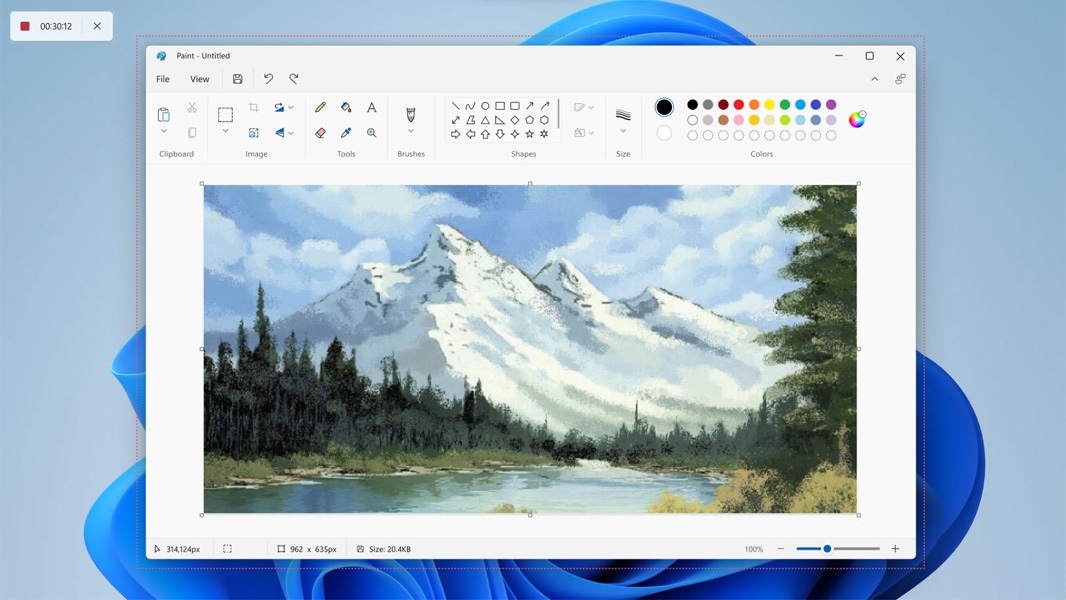Click the Crop image icon
Viewport: 1066px width, 600px height.
tap(254, 107)
